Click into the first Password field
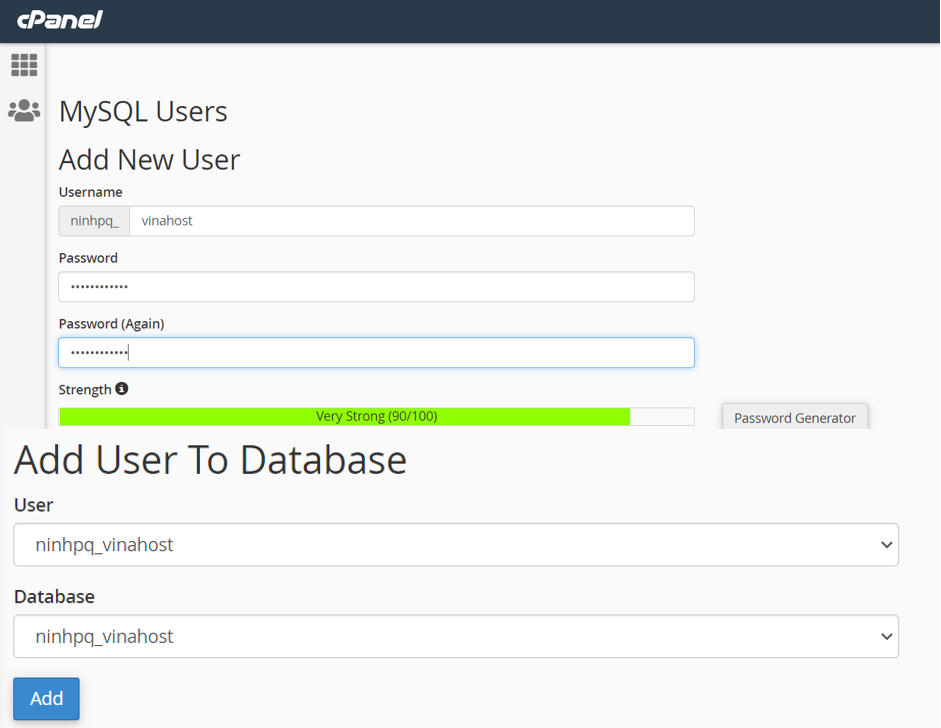The image size is (941, 728). pos(376,287)
